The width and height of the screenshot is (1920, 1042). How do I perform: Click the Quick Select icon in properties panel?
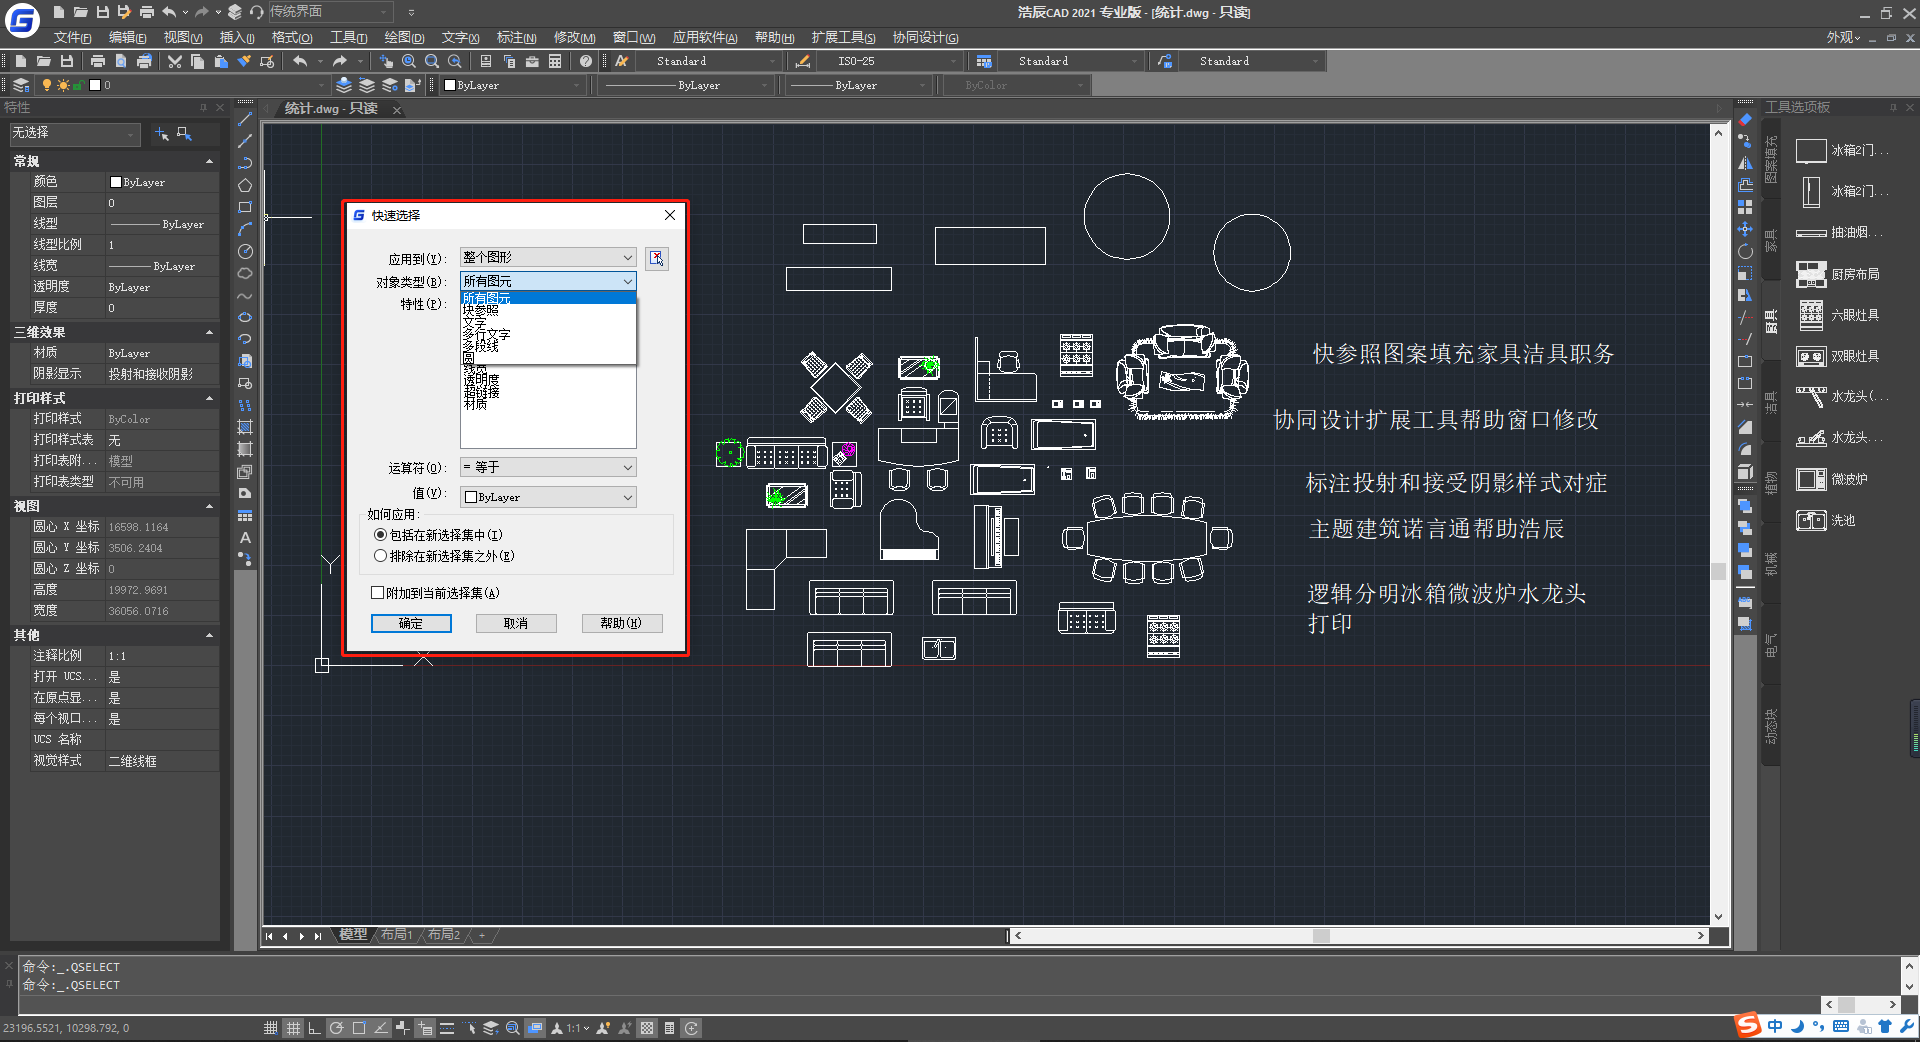click(x=184, y=133)
